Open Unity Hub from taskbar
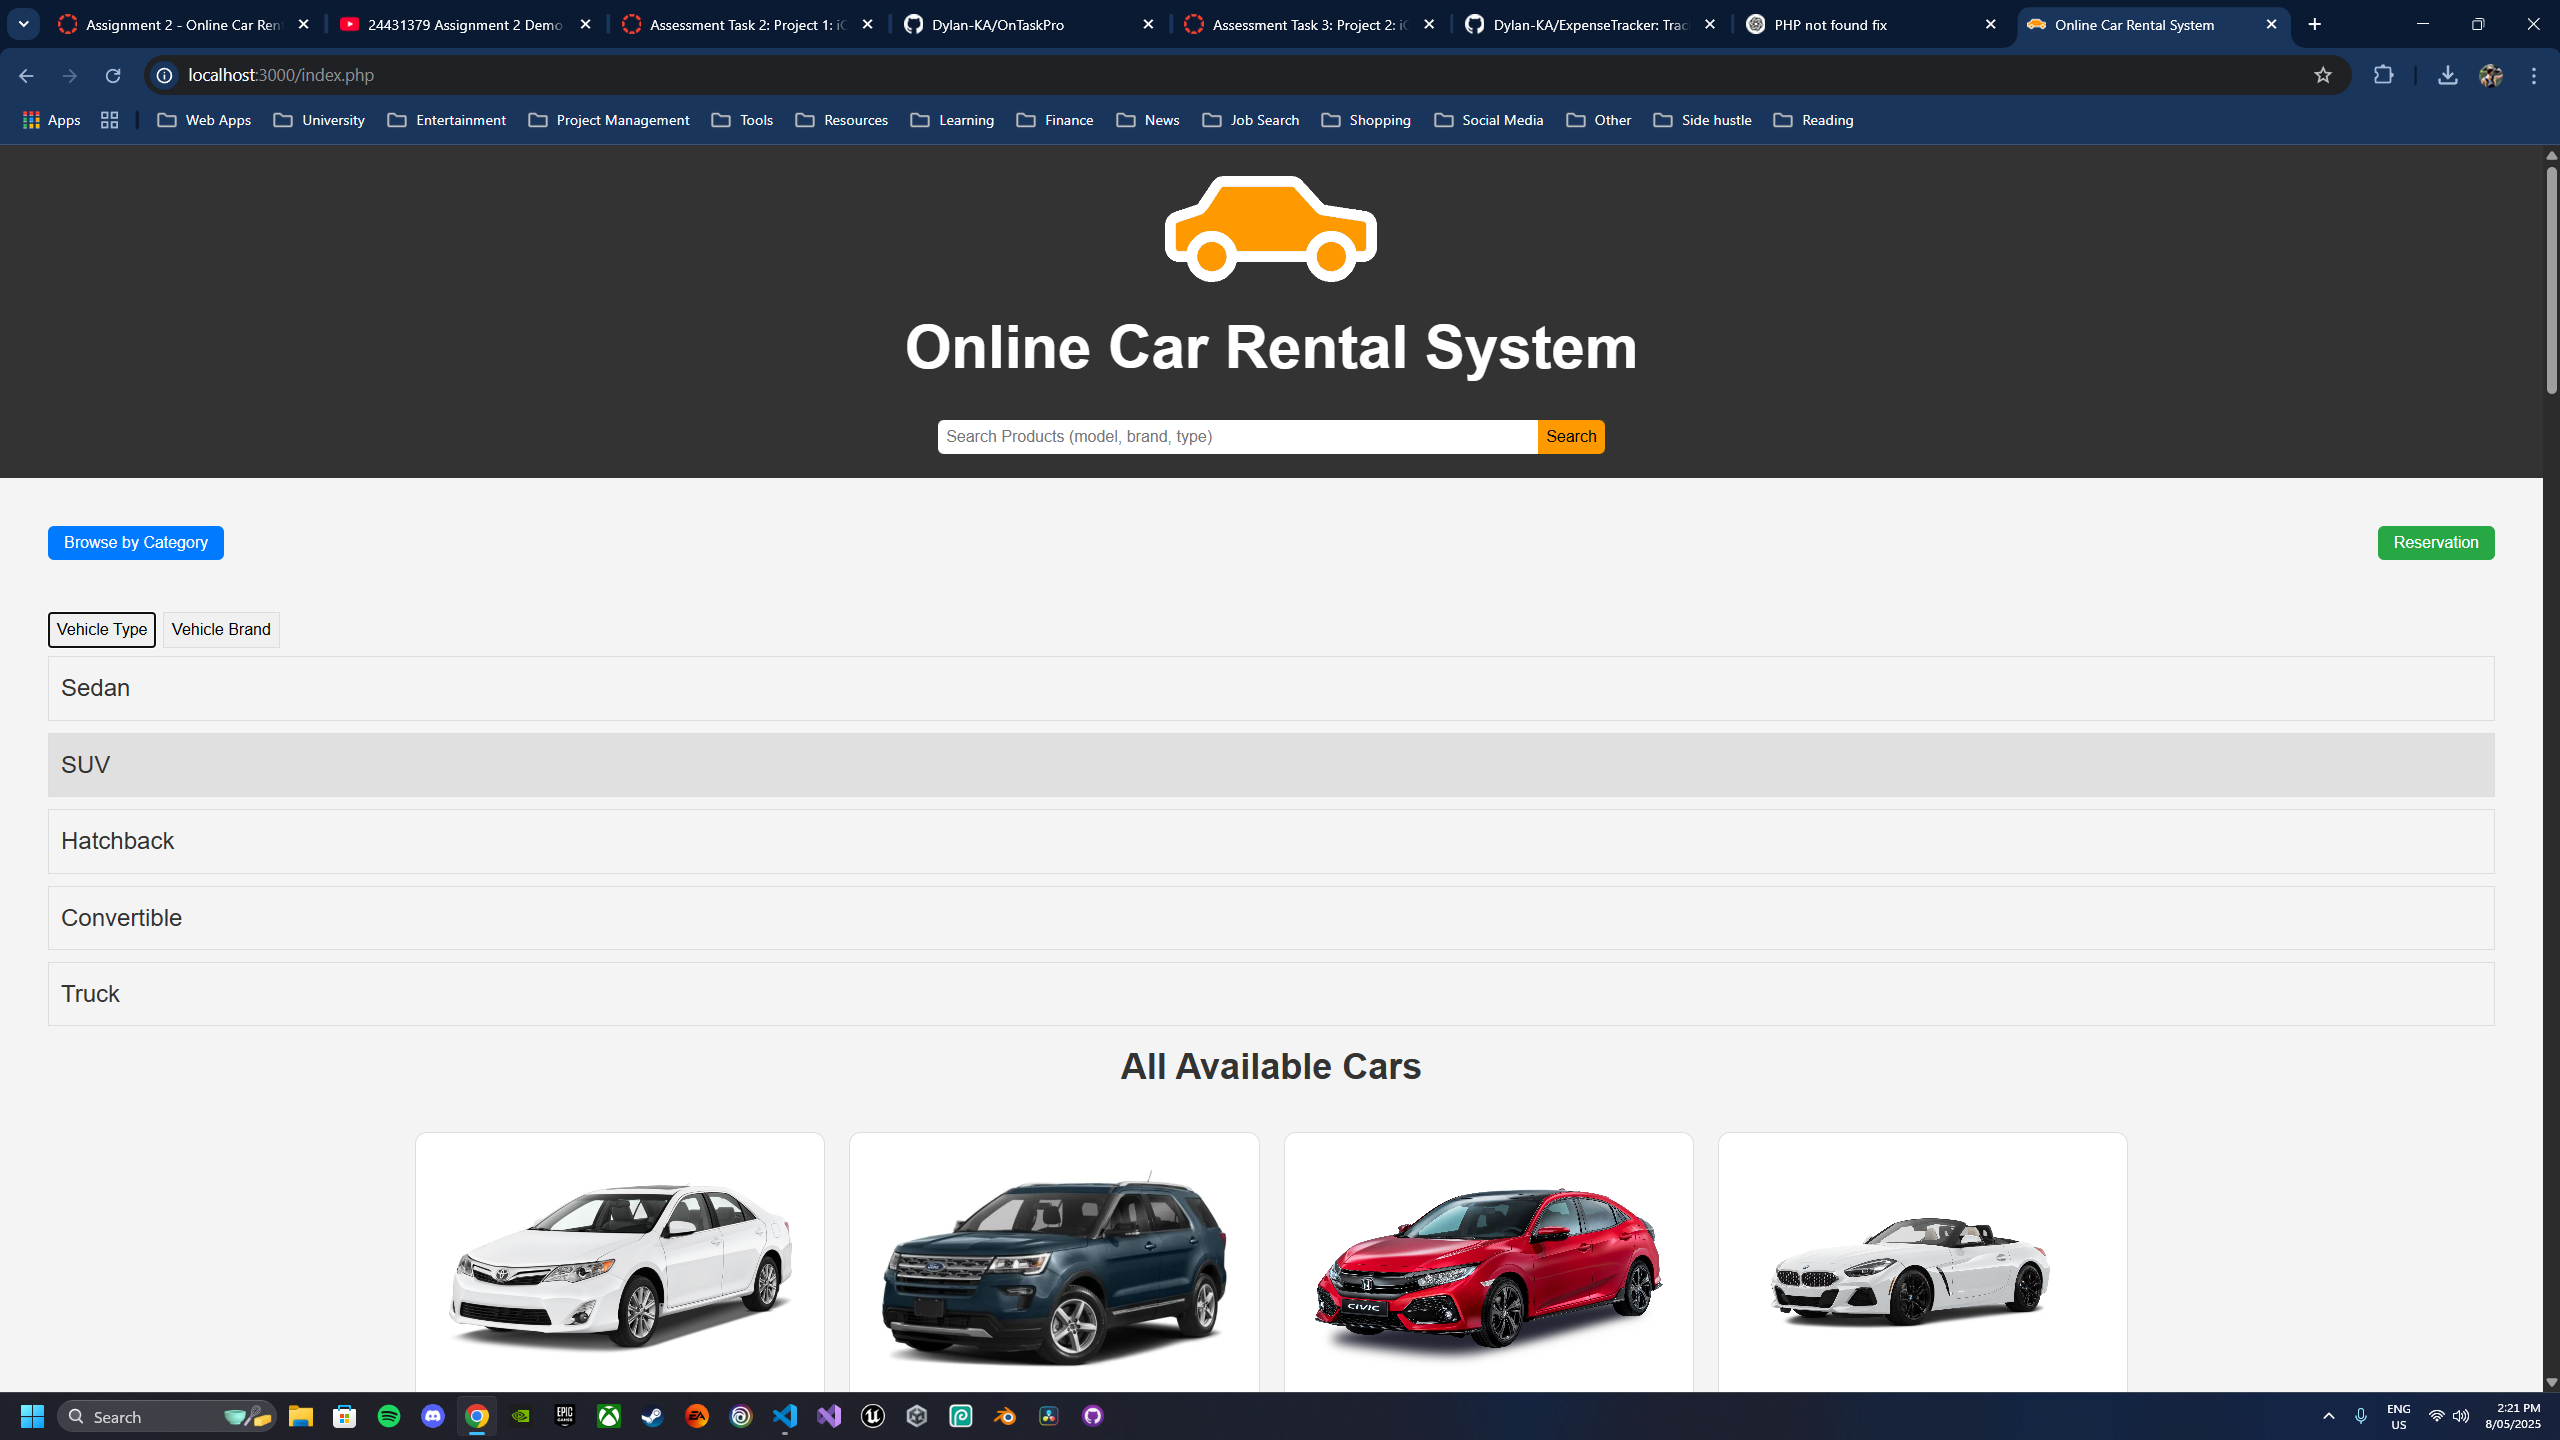 click(917, 1416)
